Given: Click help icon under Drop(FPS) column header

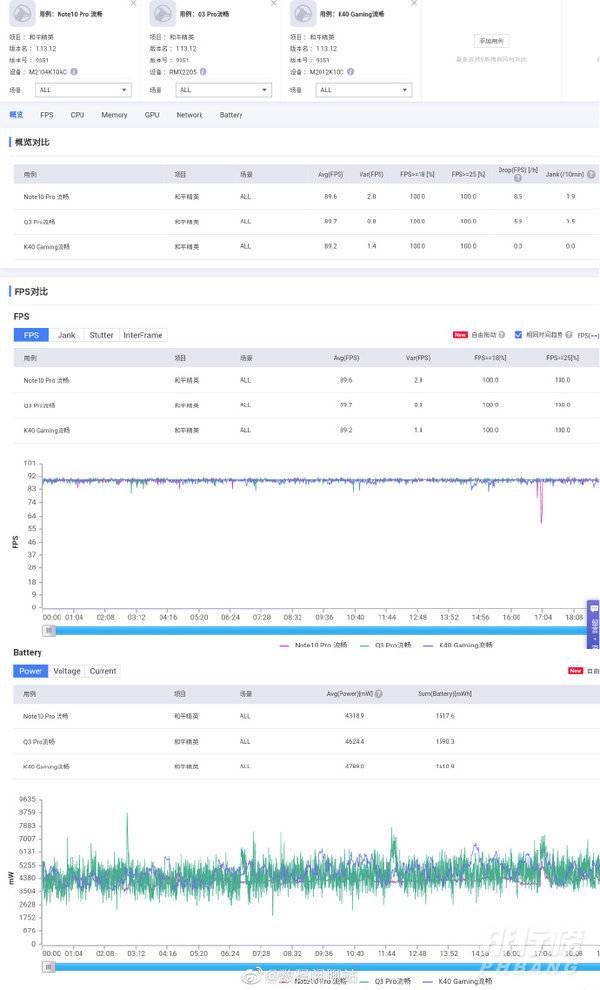Looking at the screenshot, I should (x=517, y=178).
